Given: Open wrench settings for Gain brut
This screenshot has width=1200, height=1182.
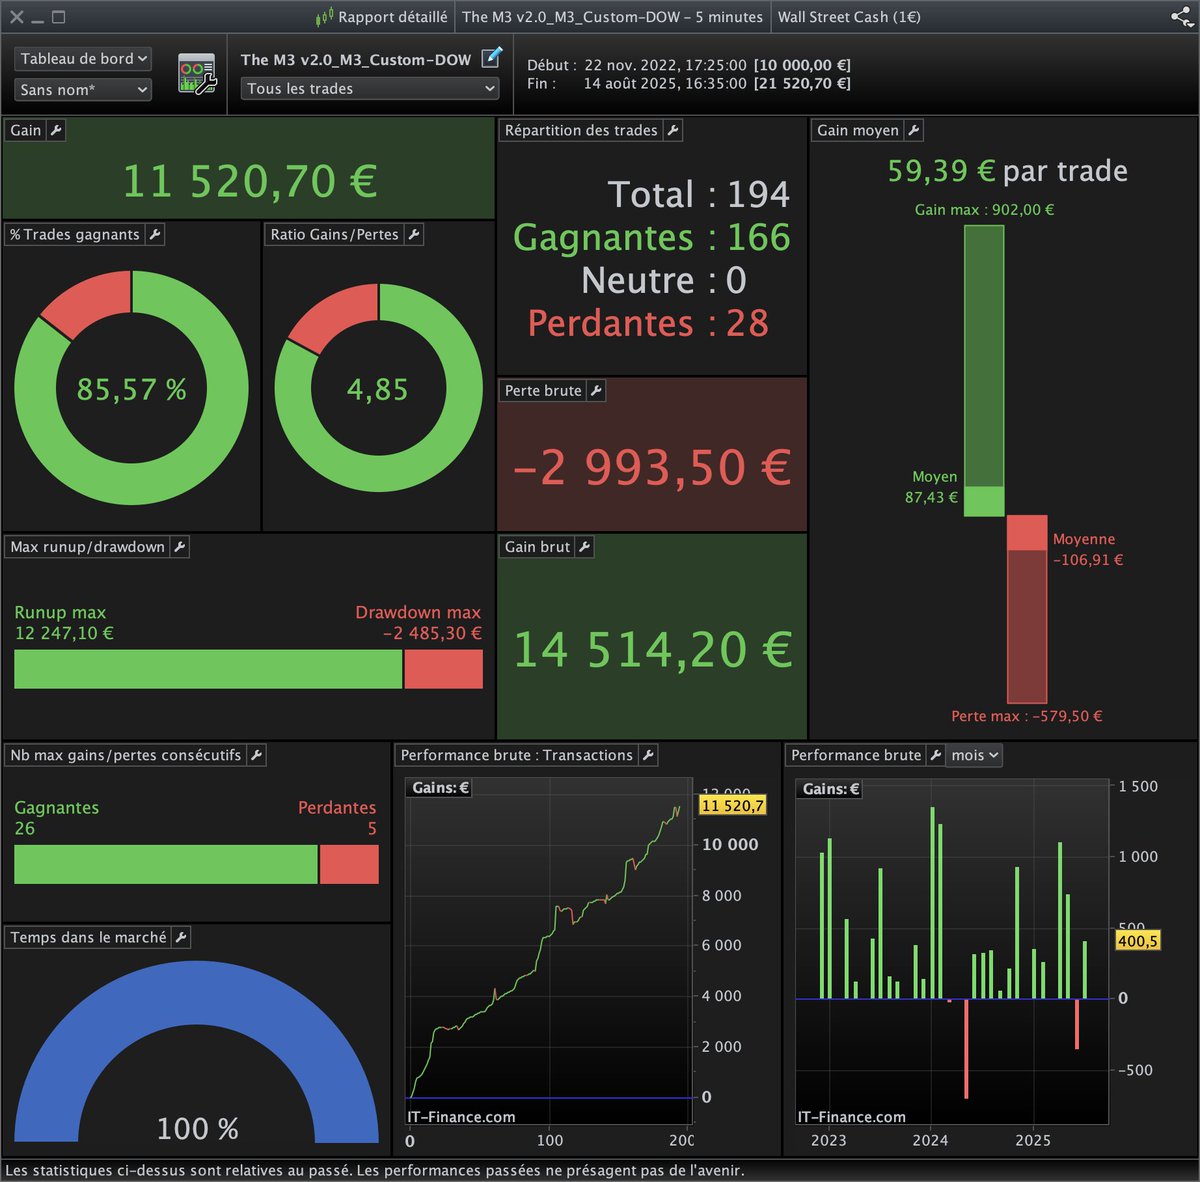Looking at the screenshot, I should 585,546.
